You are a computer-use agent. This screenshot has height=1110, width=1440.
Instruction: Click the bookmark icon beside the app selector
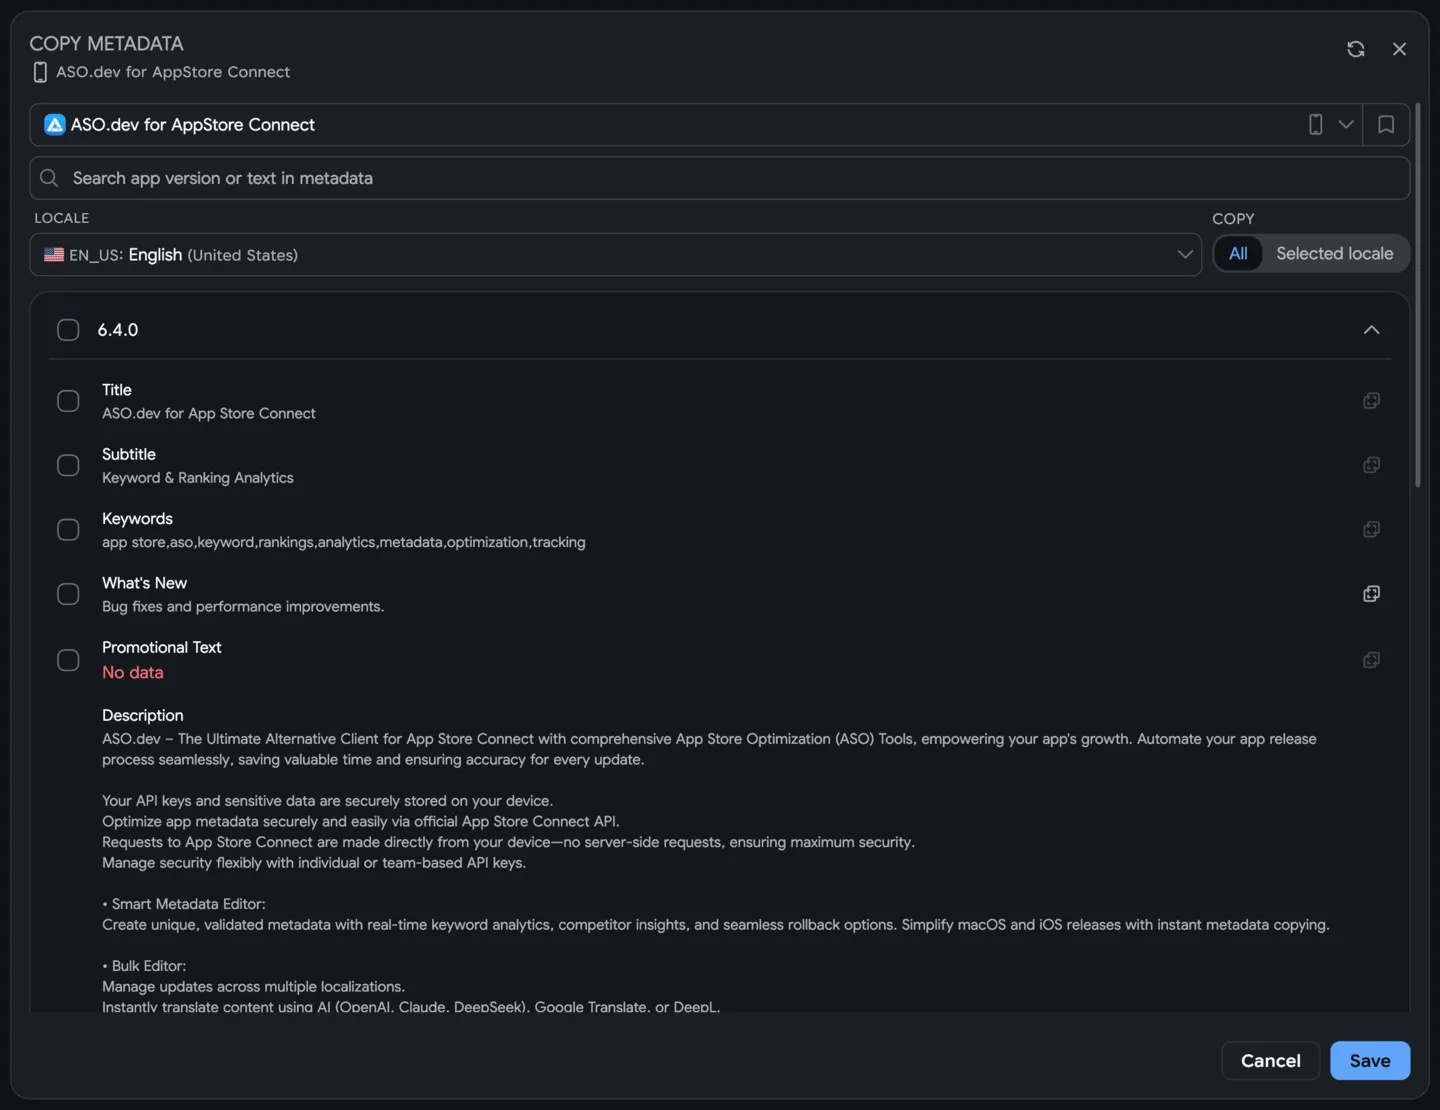(x=1386, y=125)
